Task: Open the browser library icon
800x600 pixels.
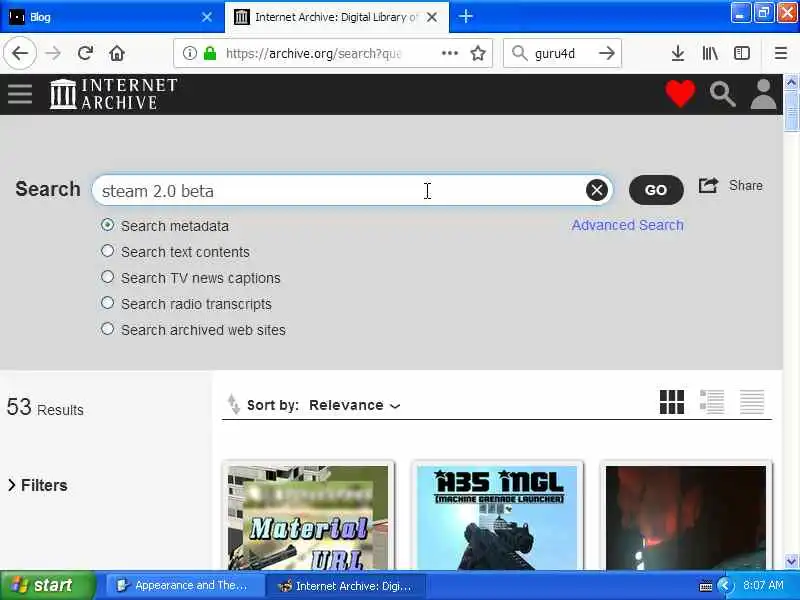Action: (710, 53)
